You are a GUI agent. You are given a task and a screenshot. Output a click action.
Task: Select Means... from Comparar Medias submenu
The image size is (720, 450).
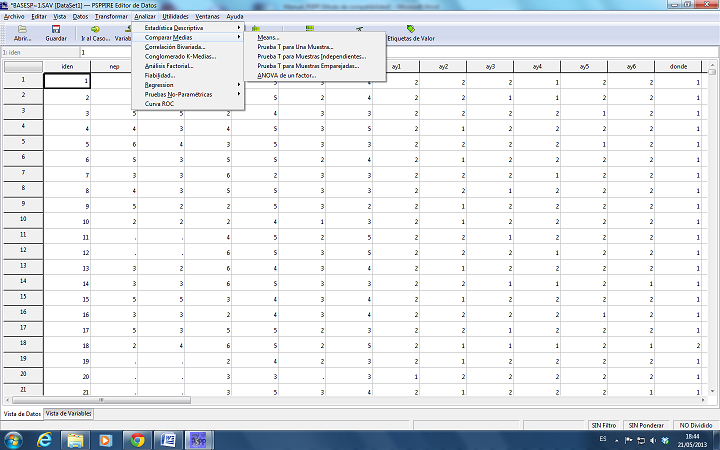pyautogui.click(x=268, y=38)
